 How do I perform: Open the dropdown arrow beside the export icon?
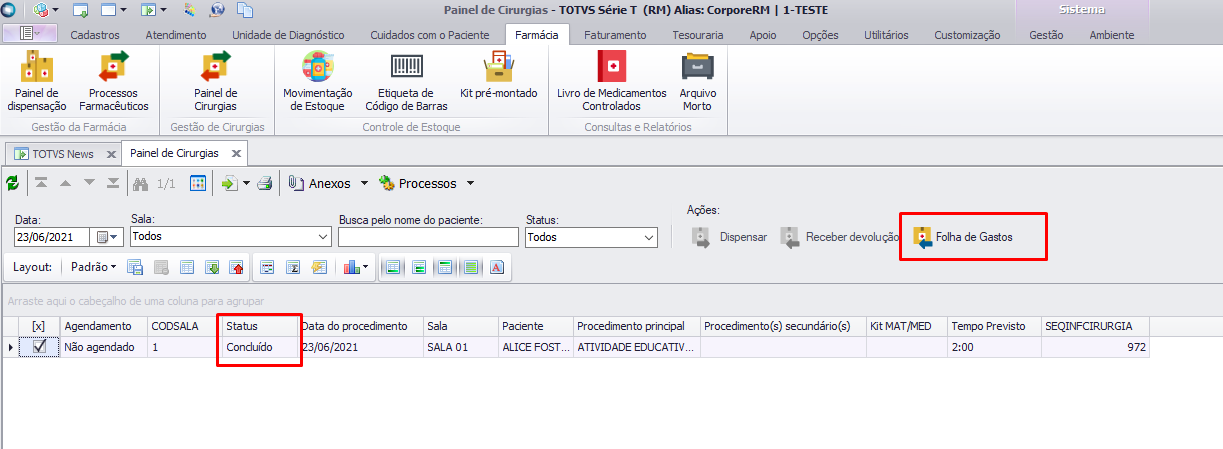(245, 184)
